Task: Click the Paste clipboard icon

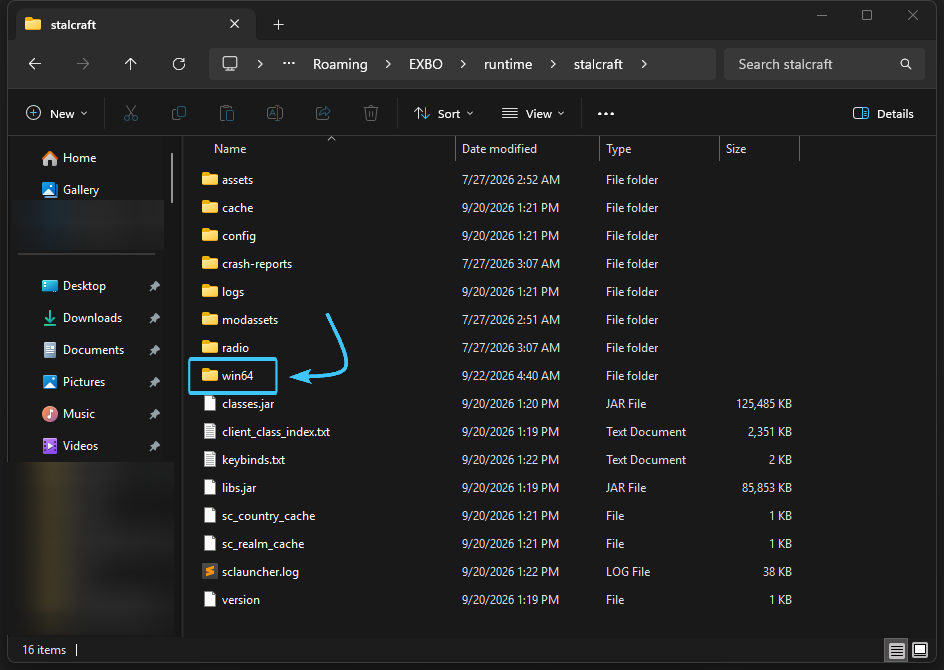Action: click(x=227, y=113)
